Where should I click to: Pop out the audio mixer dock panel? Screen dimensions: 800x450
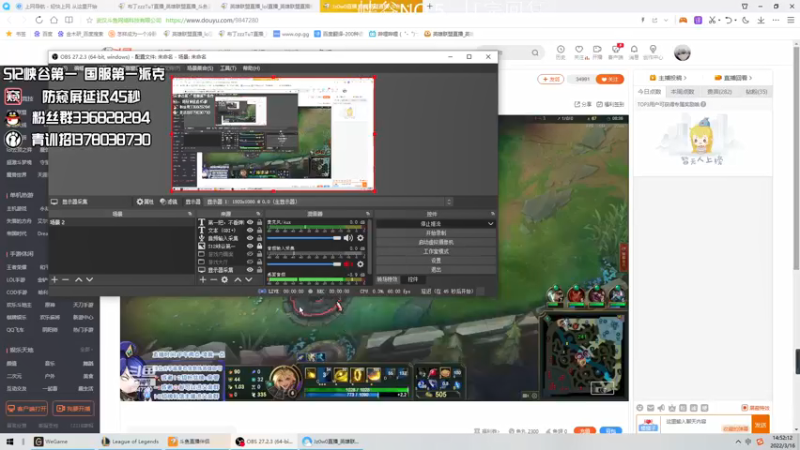pos(368,214)
